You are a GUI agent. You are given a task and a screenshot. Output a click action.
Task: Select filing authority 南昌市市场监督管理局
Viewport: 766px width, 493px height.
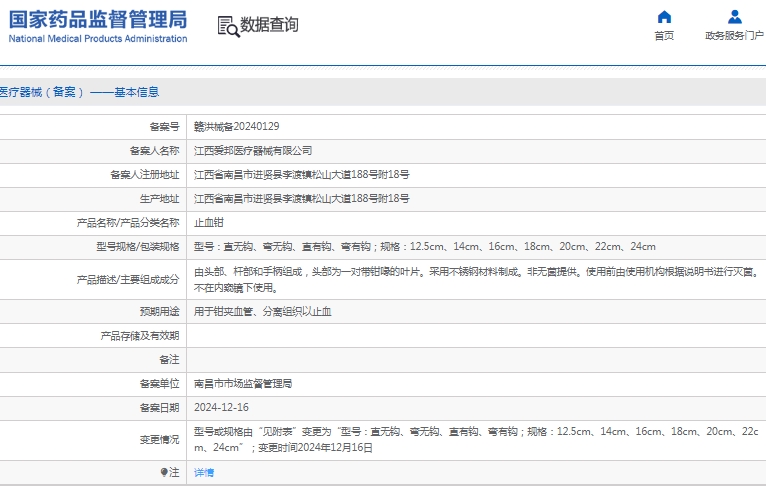point(243,384)
